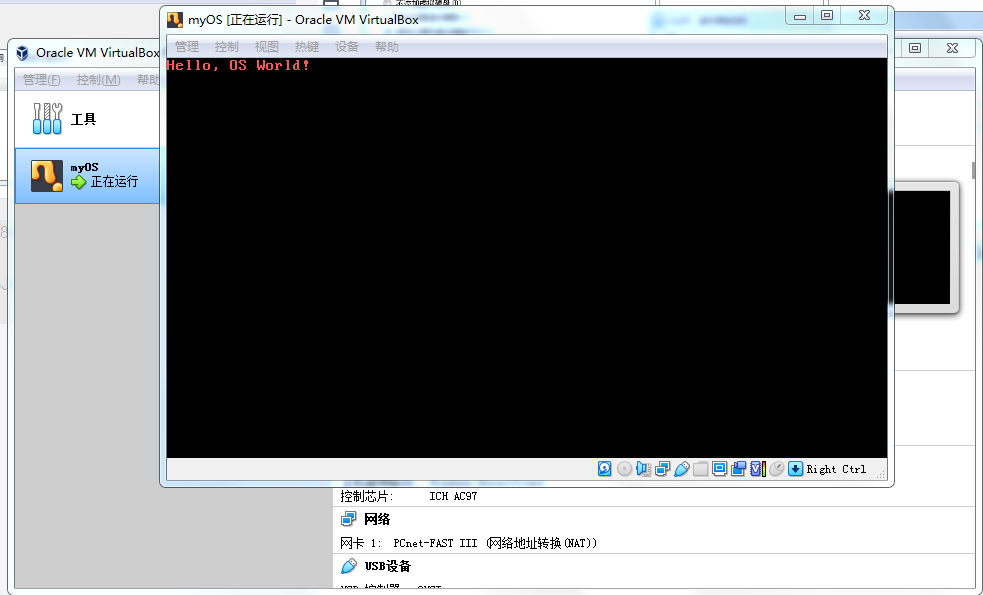Open the display status icon
This screenshot has width=983, height=595.
(719, 468)
